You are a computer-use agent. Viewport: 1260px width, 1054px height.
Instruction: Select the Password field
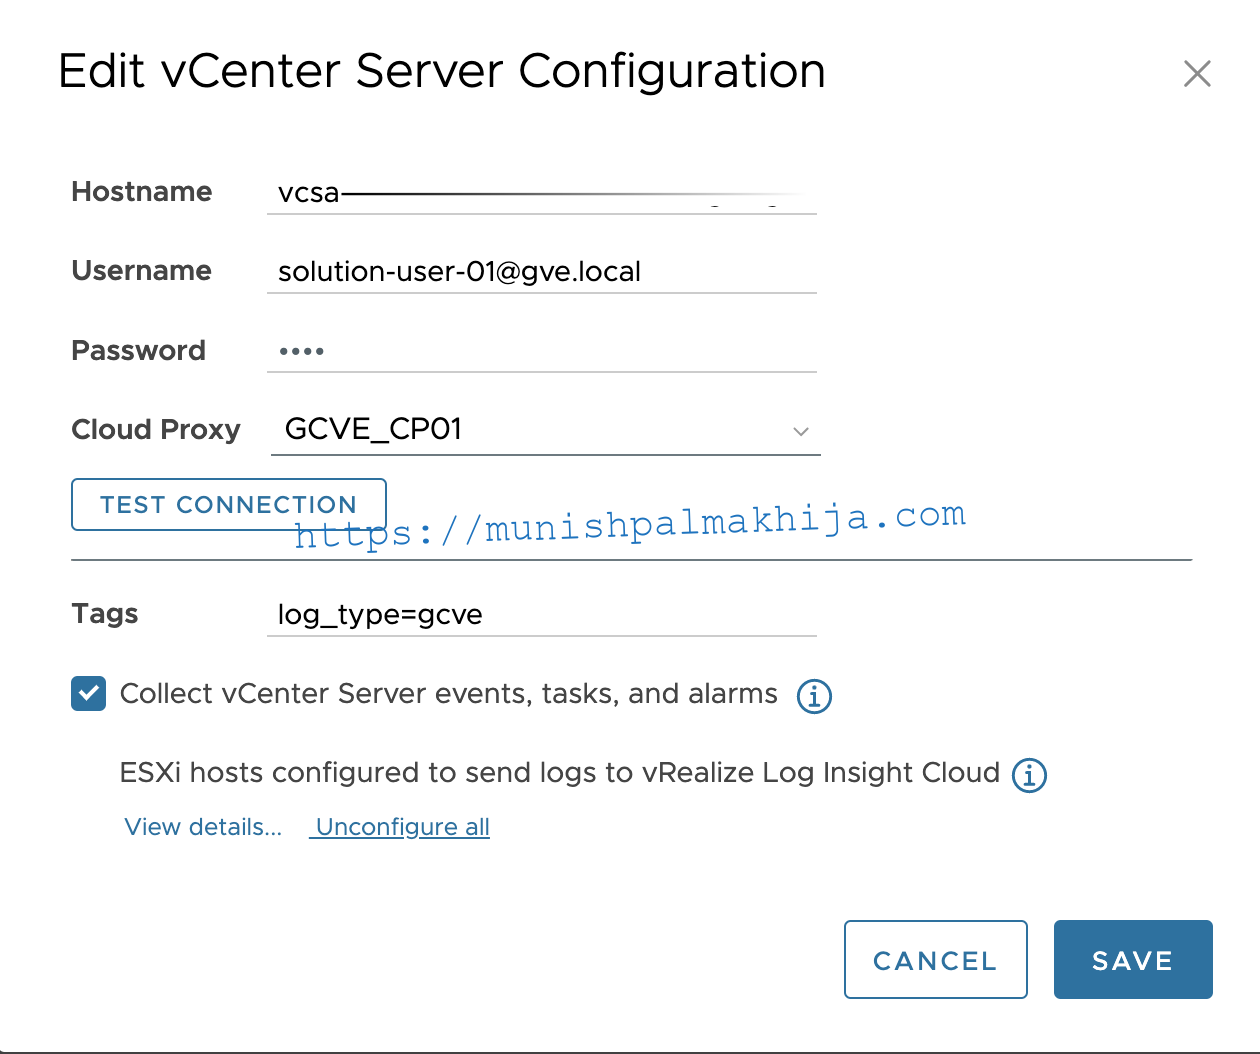542,350
